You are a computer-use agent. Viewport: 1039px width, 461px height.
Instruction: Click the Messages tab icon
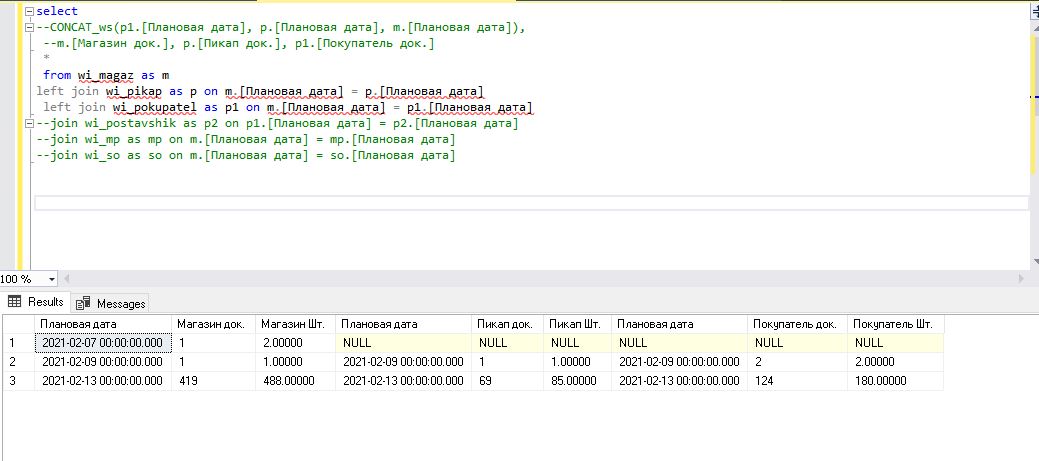pyautogui.click(x=83, y=303)
